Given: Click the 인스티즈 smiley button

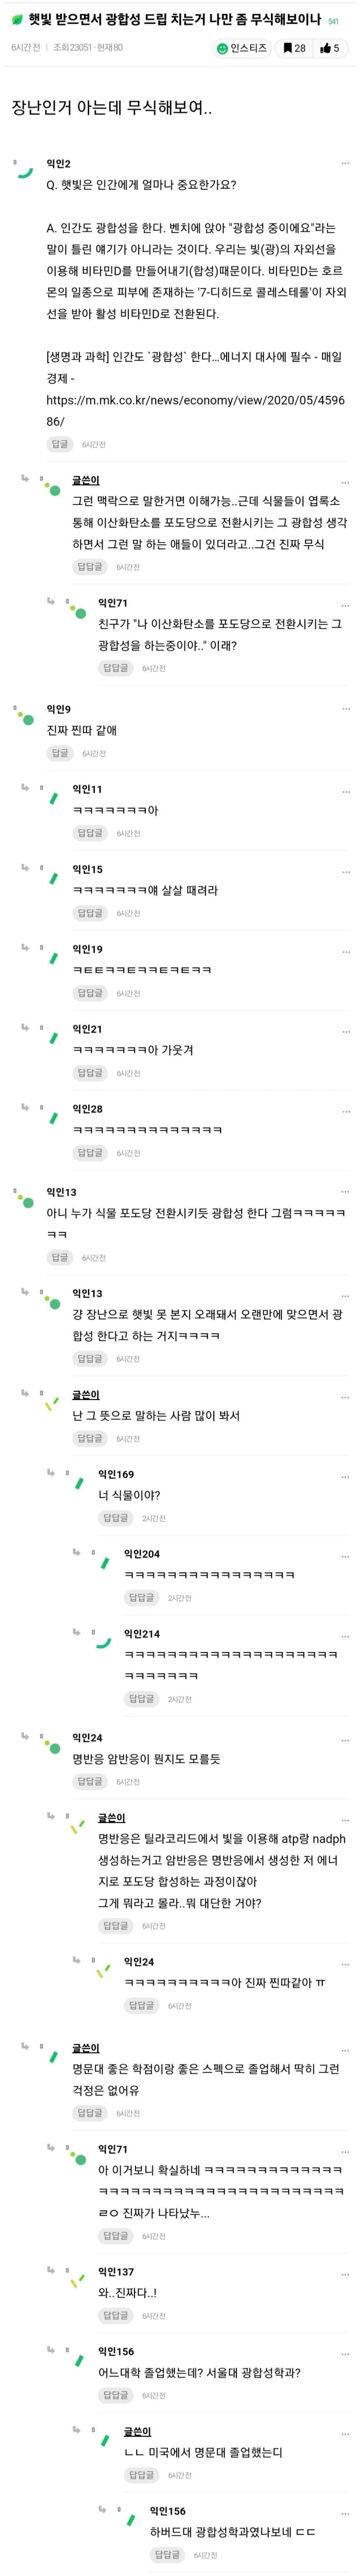Looking at the screenshot, I should point(241,48).
